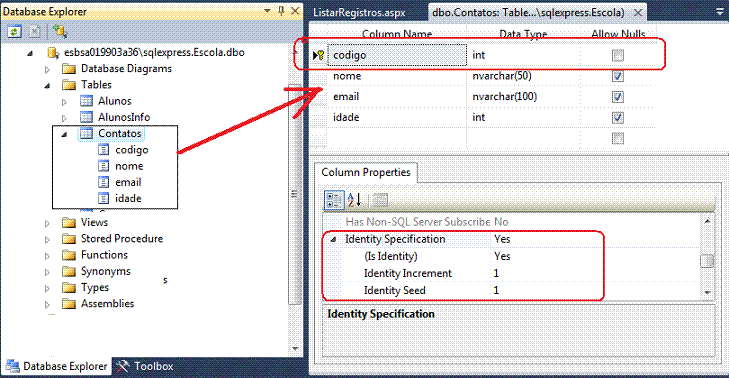Switch to the Database Explorer bottom tab
Image resolution: width=729 pixels, height=378 pixels.
pos(56,366)
